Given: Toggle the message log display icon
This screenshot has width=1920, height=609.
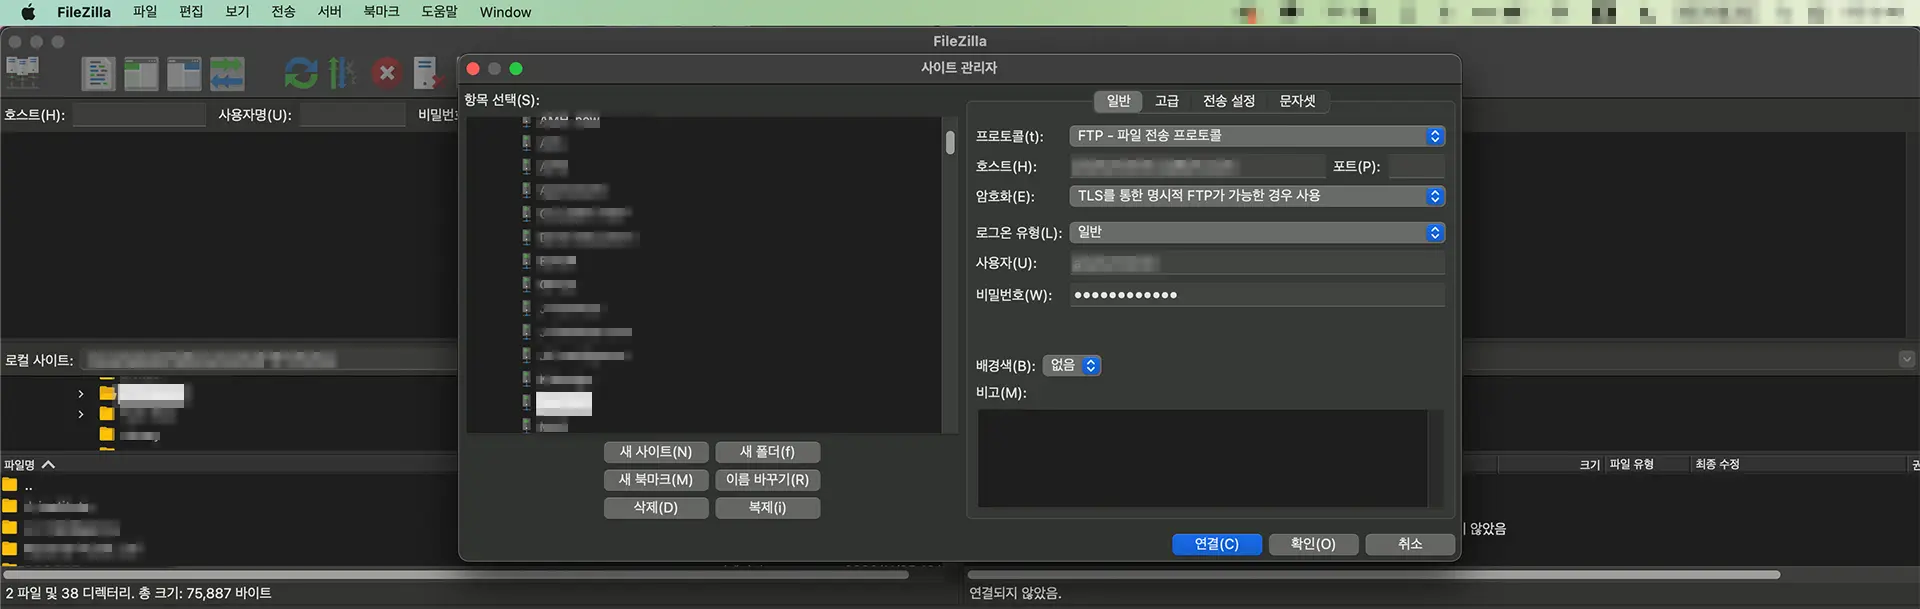Looking at the screenshot, I should click(x=98, y=73).
